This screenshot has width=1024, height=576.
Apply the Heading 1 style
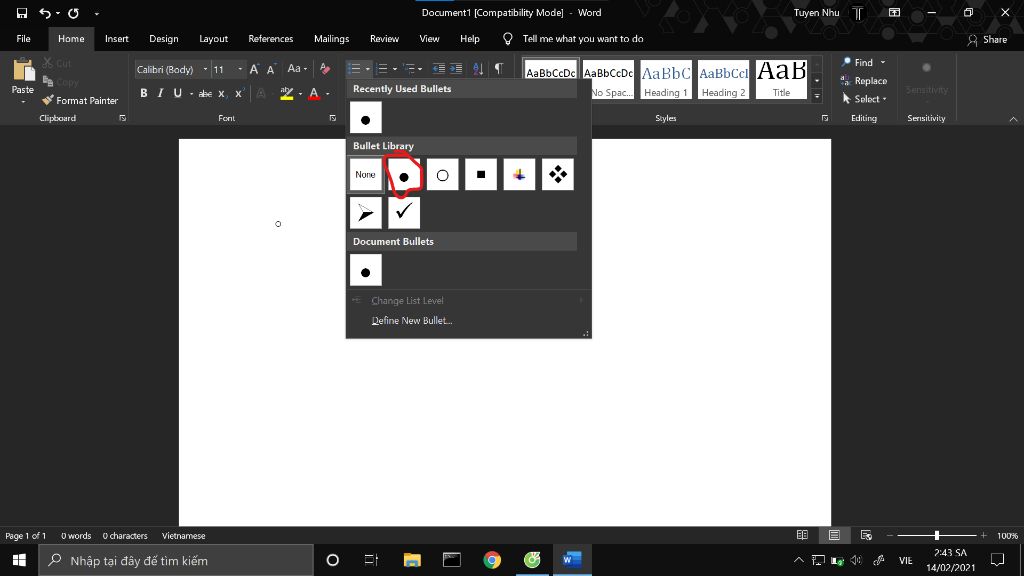click(x=665, y=80)
